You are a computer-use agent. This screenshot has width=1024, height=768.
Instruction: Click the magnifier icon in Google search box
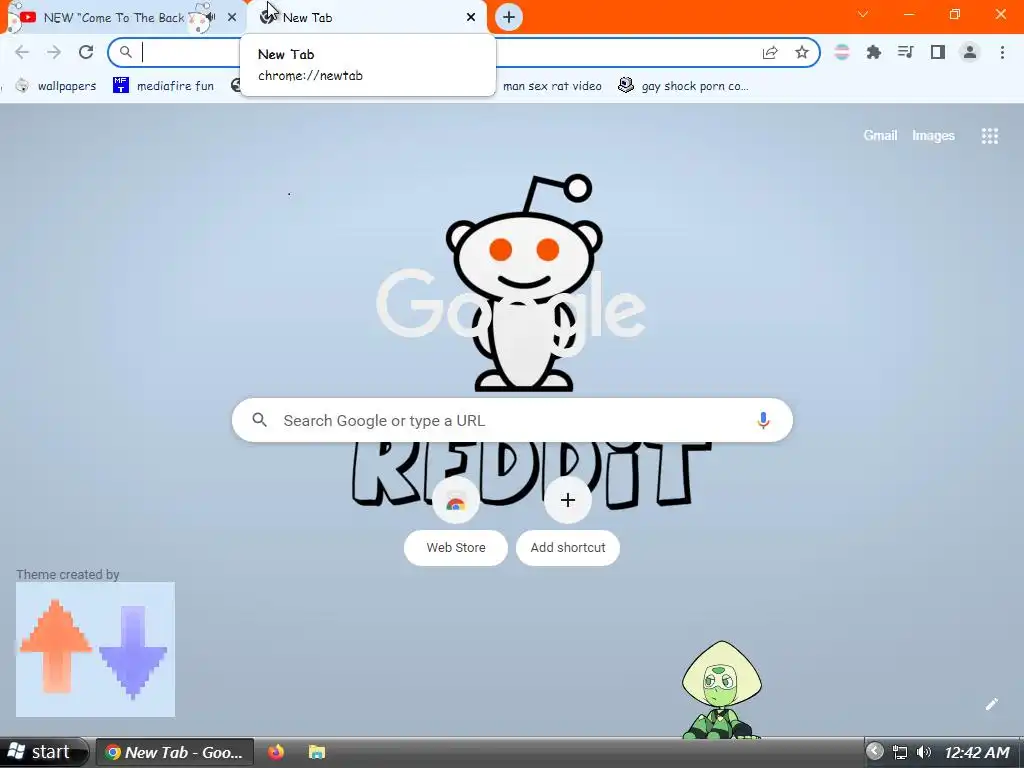(x=259, y=420)
